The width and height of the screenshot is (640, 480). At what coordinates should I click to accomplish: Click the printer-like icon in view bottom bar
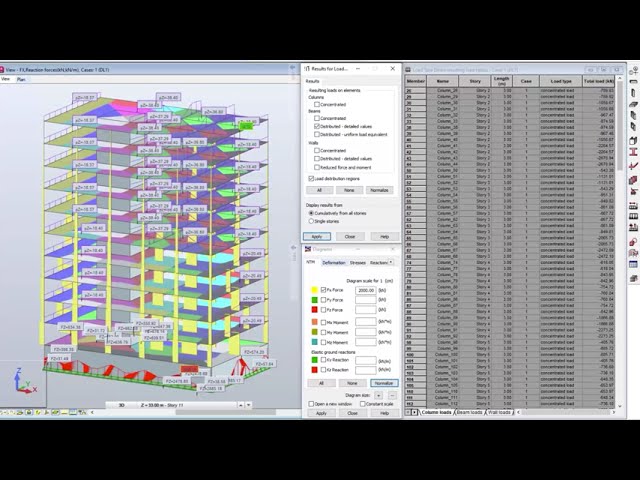click(x=29, y=412)
